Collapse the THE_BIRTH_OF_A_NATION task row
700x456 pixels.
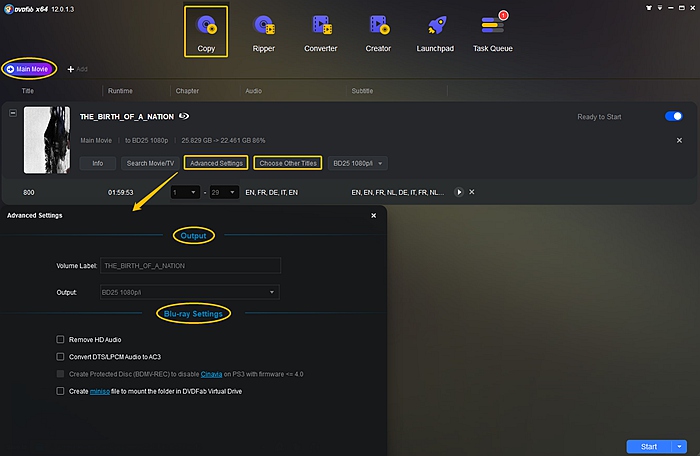coord(13,113)
